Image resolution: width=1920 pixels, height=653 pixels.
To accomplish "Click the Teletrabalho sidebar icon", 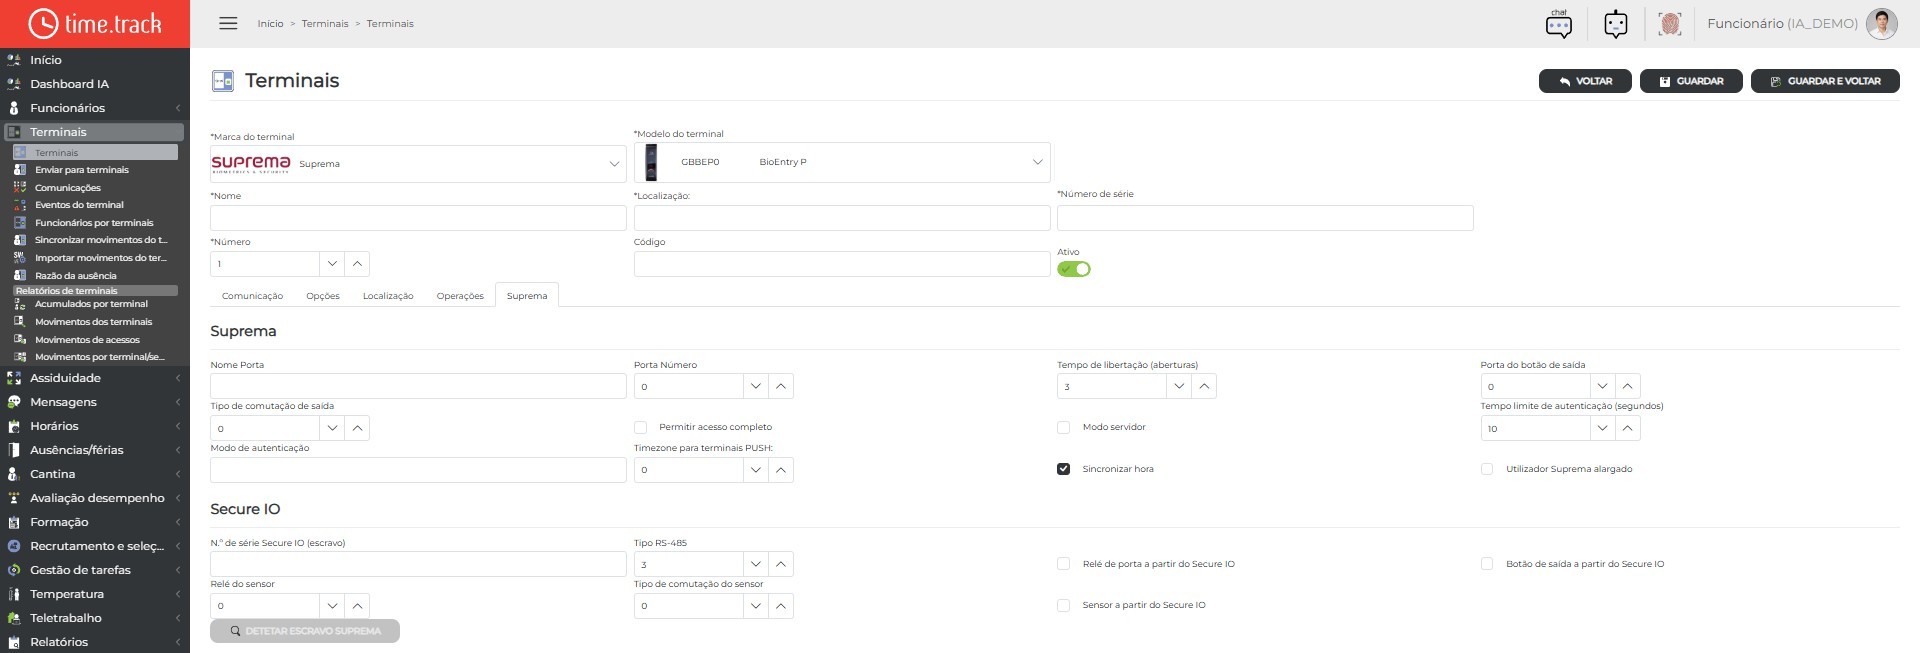I will (x=14, y=618).
